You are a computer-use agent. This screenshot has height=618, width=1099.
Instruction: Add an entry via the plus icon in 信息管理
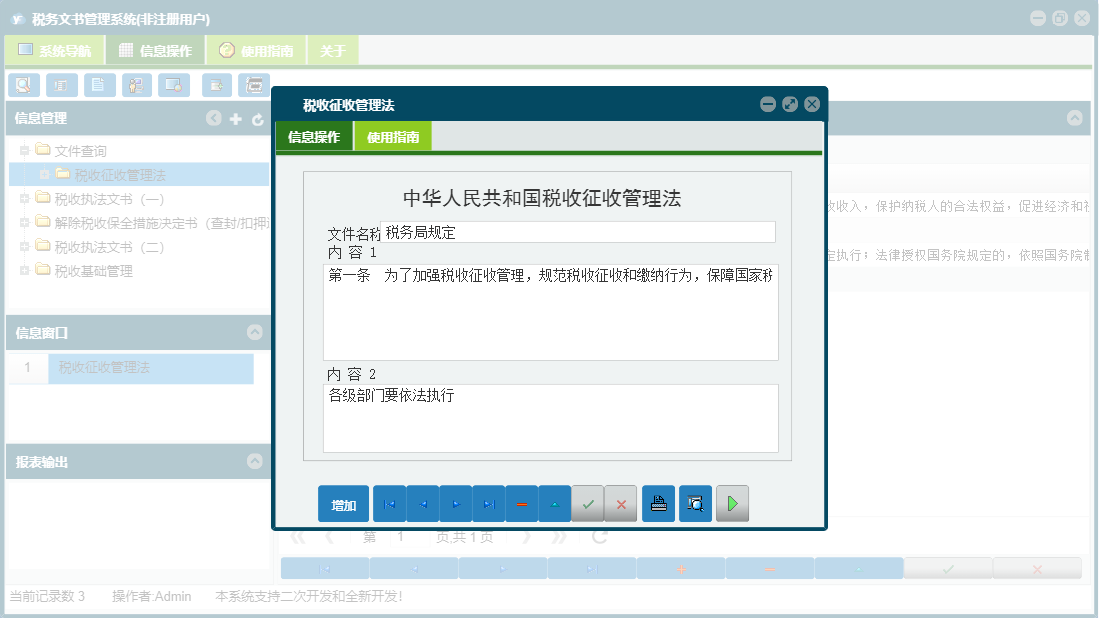point(234,118)
